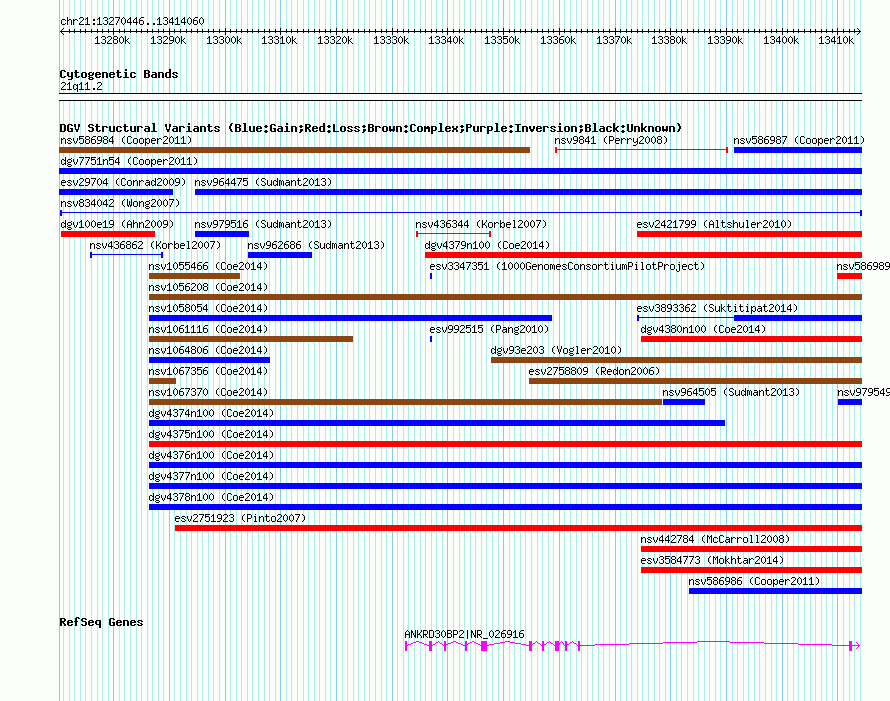Click the Cytogenetic Bands track title

[119, 74]
